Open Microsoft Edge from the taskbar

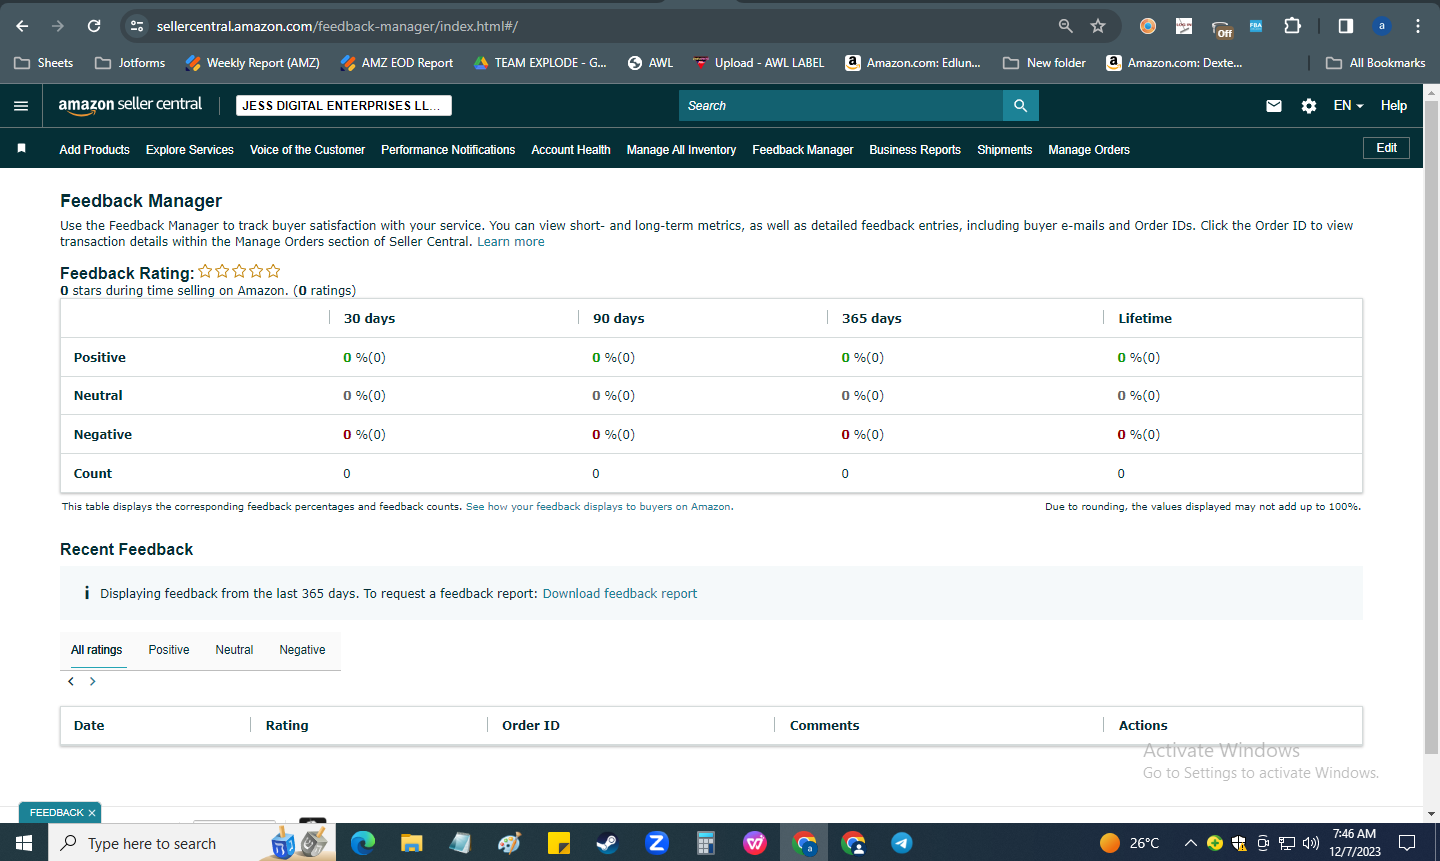362,842
